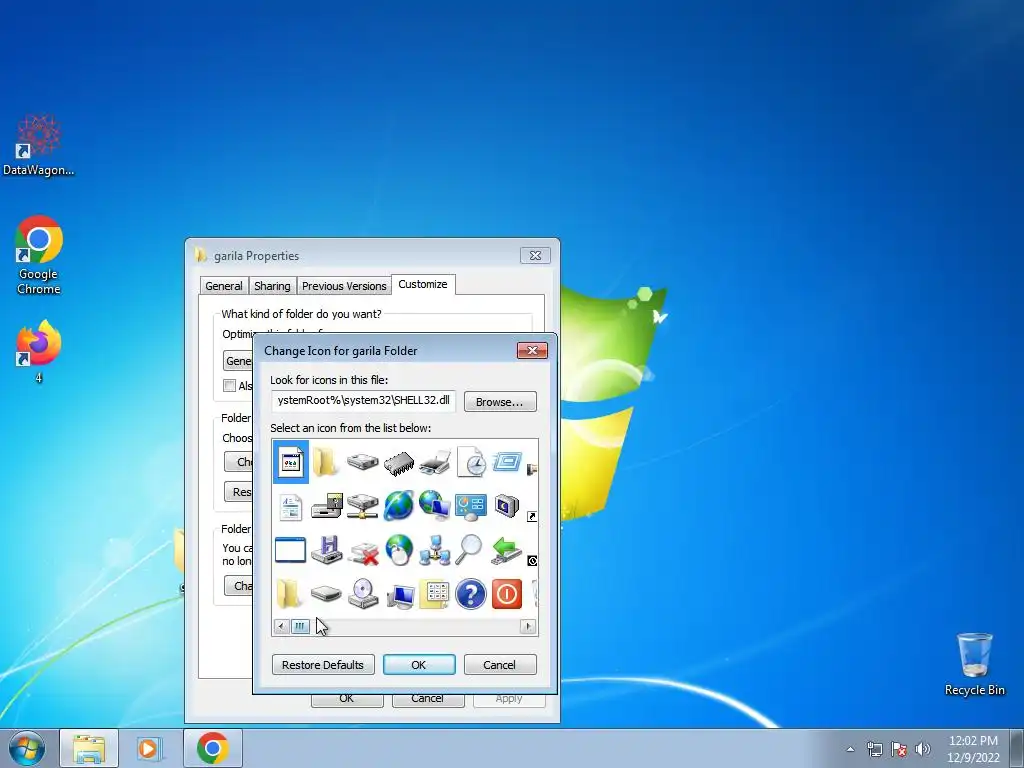This screenshot has width=1024, height=768.
Task: Open Windows Explorer from taskbar
Action: coord(89,748)
